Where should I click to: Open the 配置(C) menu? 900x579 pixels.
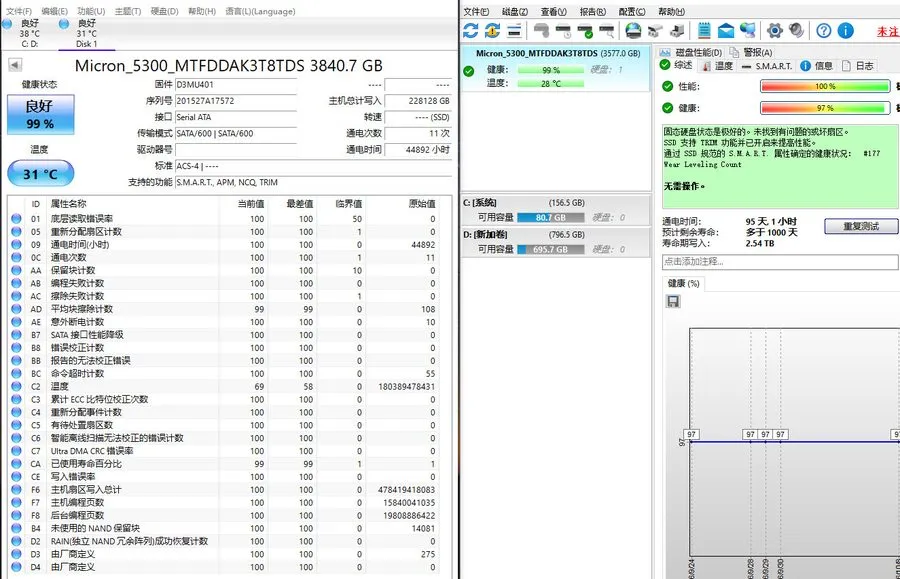(631, 11)
